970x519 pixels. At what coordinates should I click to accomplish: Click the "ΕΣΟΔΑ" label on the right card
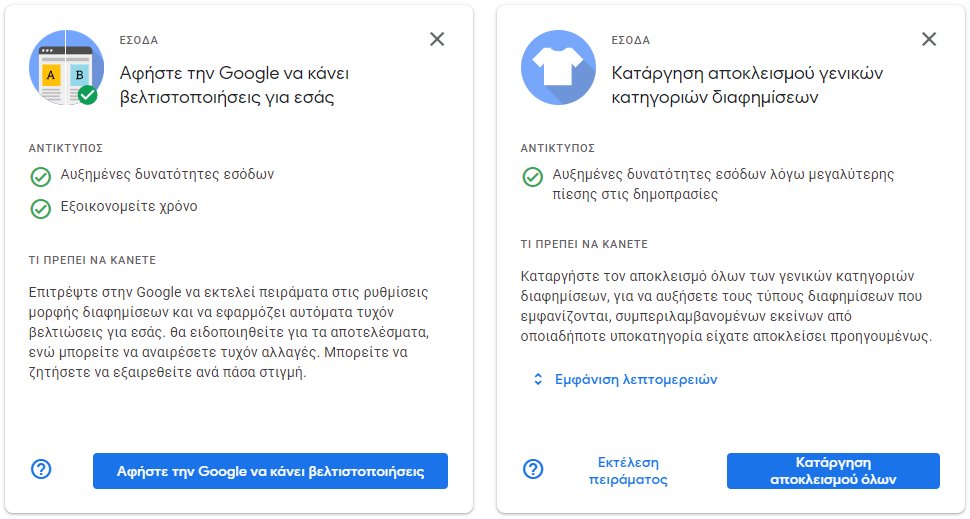(631, 41)
